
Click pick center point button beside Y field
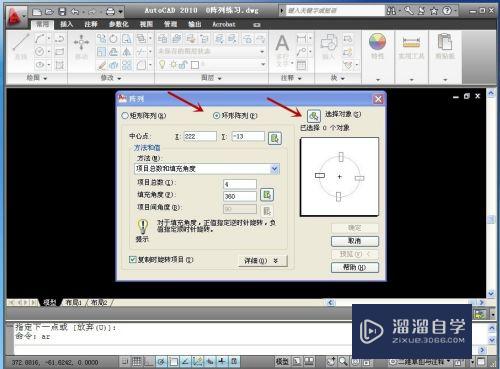275,138
